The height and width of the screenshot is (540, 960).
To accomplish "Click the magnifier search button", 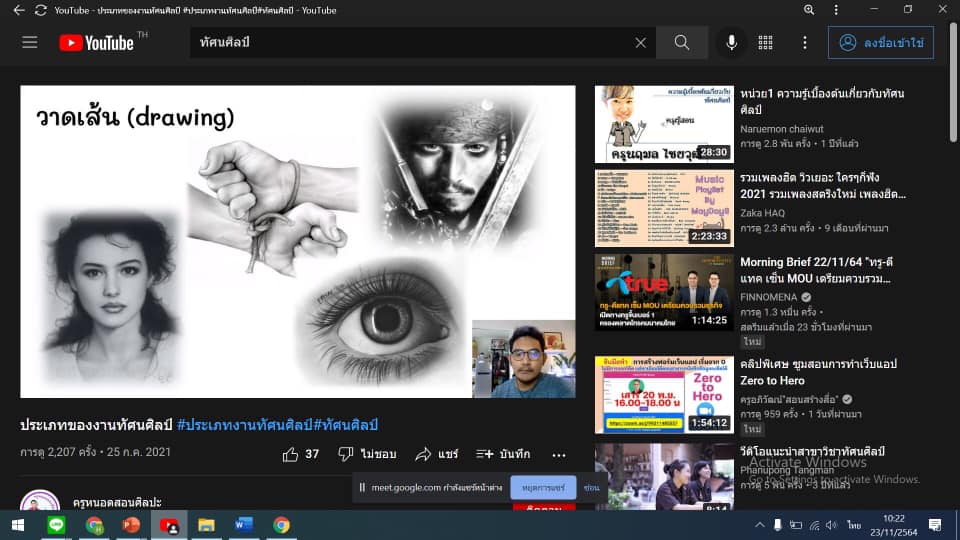I will point(682,43).
